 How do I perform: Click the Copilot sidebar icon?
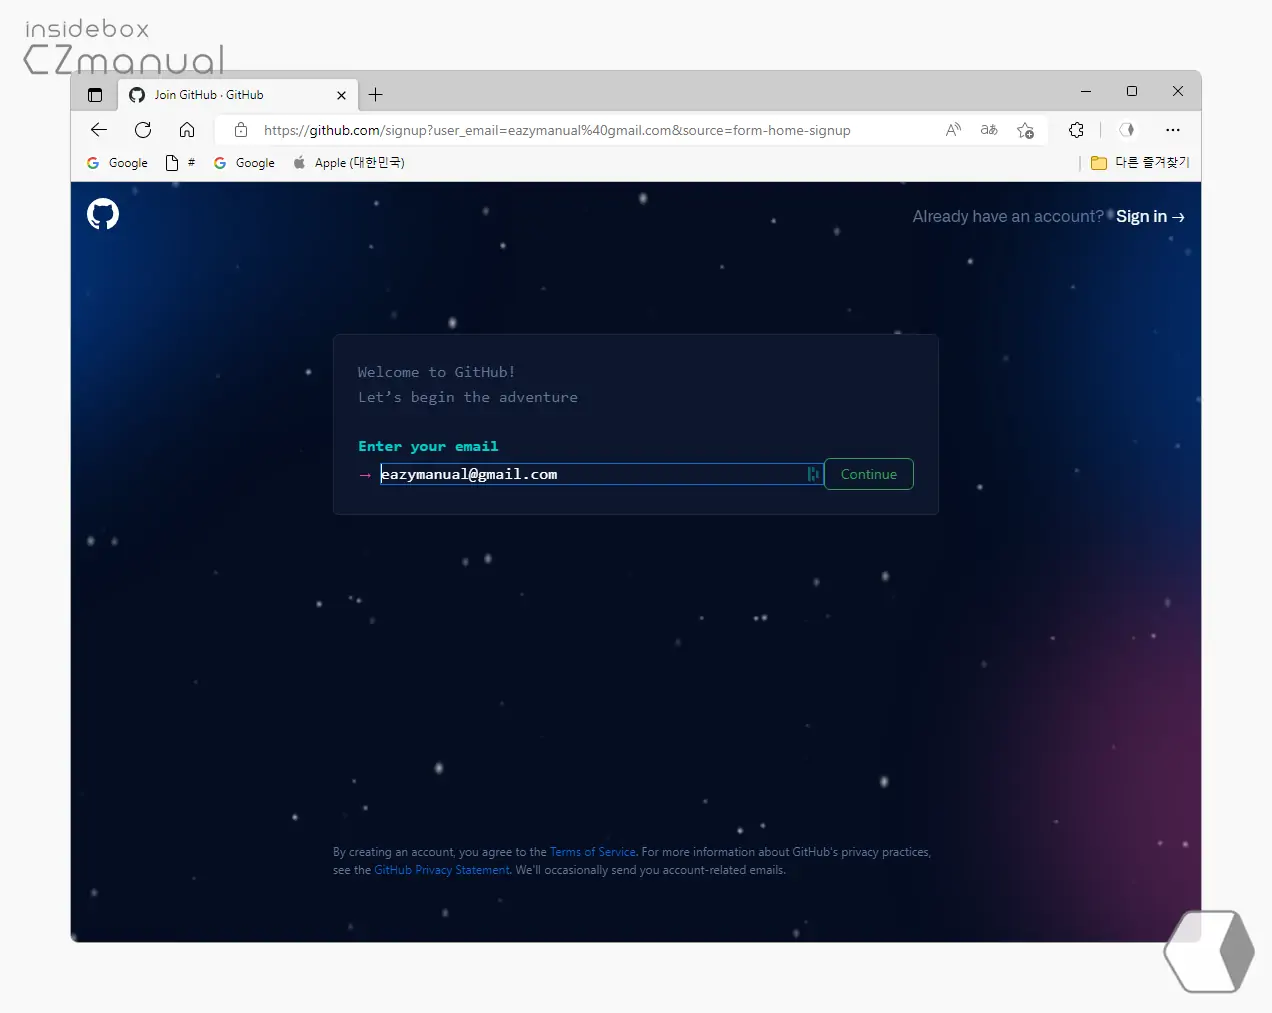[x=1127, y=130]
